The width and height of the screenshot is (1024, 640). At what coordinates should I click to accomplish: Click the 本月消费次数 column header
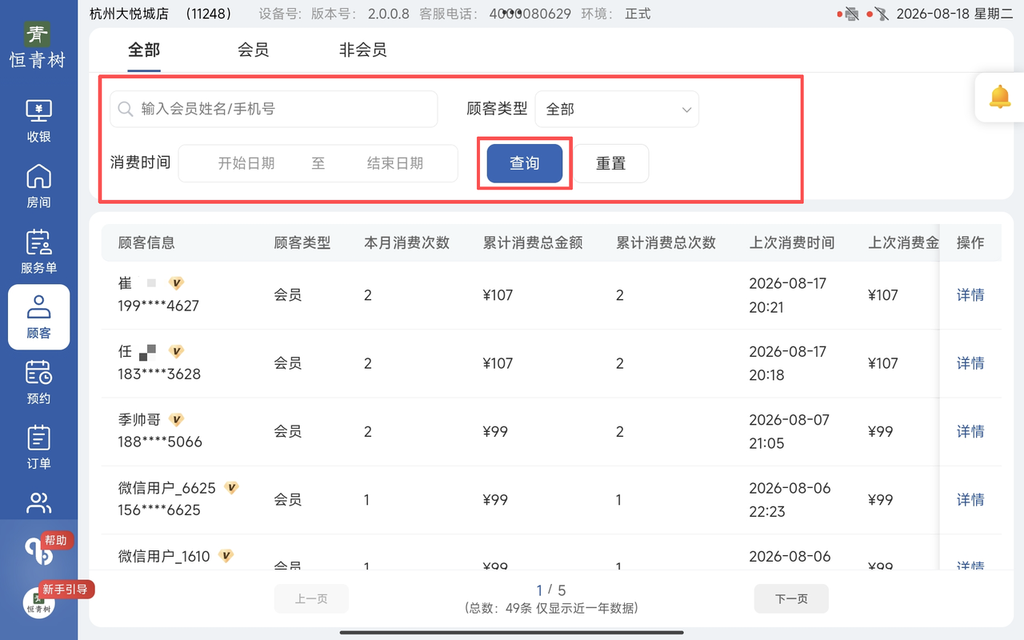click(407, 243)
